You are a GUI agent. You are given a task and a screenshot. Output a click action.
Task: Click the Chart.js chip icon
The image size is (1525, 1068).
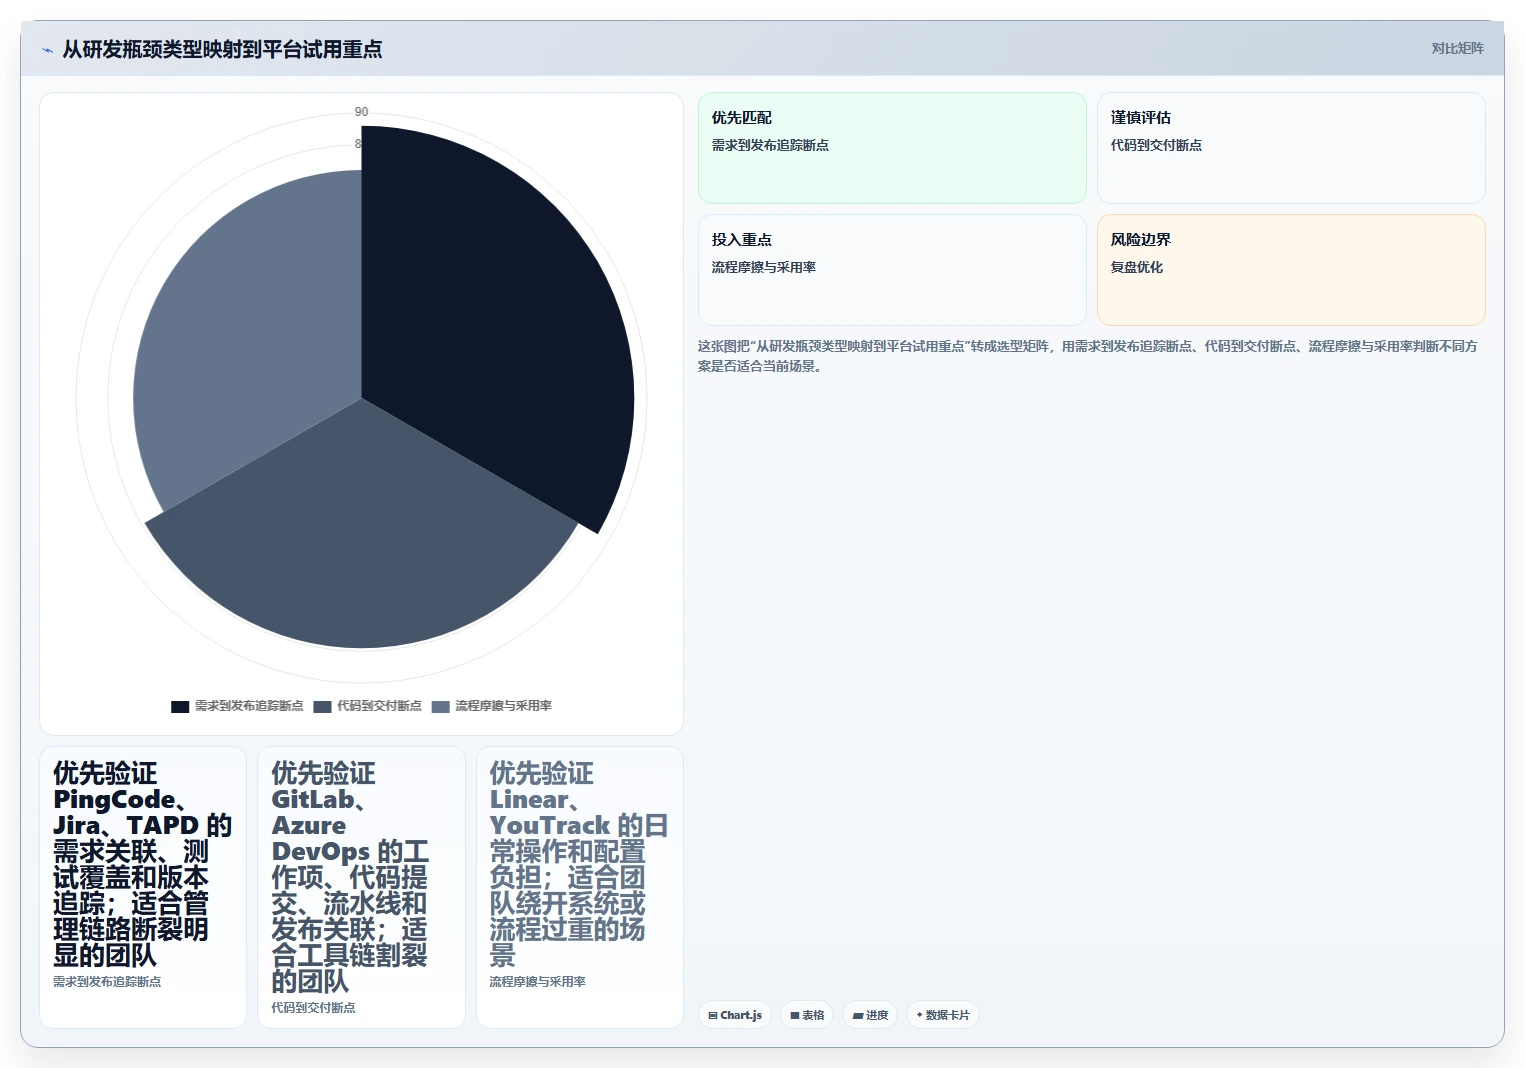tap(713, 1015)
